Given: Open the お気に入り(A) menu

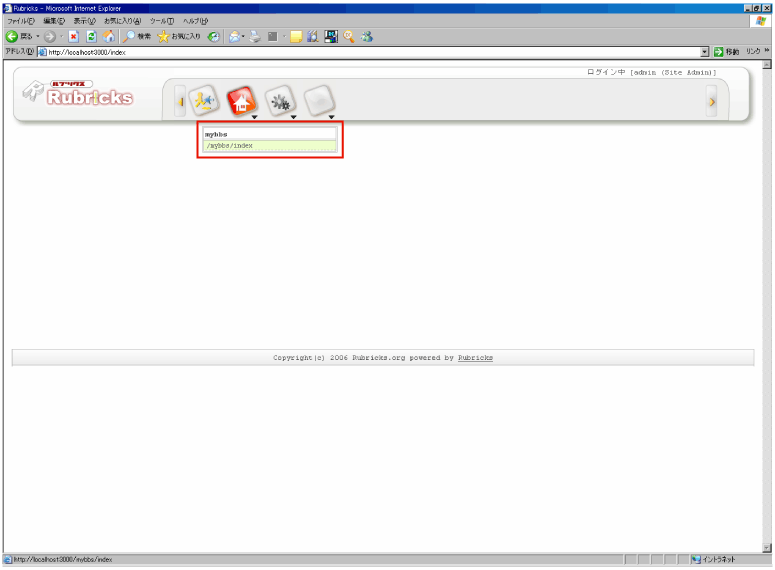Looking at the screenshot, I should click(122, 21).
